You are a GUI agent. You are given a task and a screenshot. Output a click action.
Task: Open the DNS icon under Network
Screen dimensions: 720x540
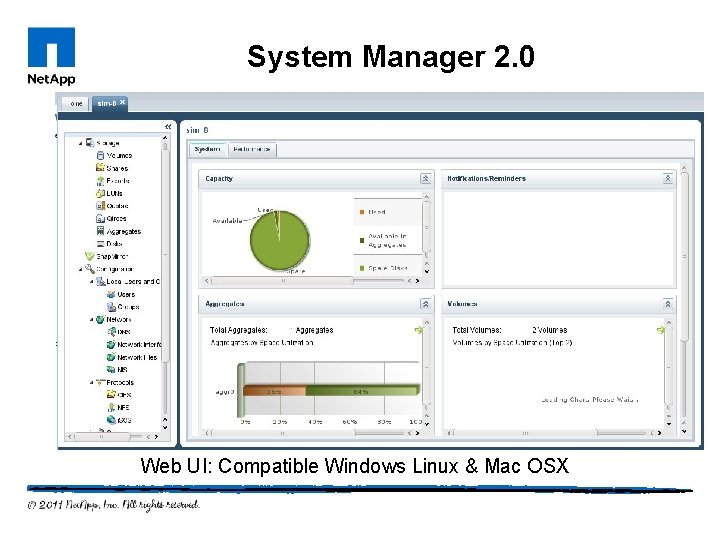(111, 332)
